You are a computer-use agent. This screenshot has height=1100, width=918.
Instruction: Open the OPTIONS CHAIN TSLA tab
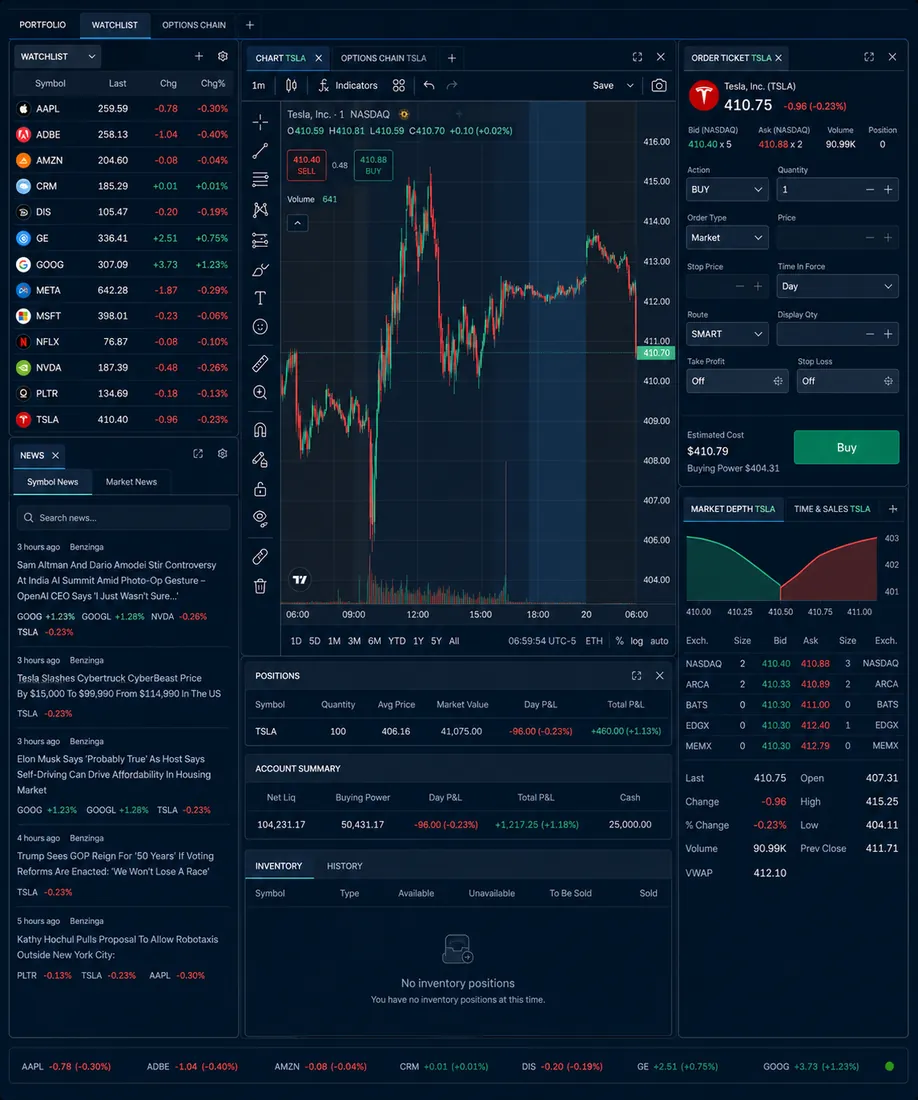[x=384, y=58]
